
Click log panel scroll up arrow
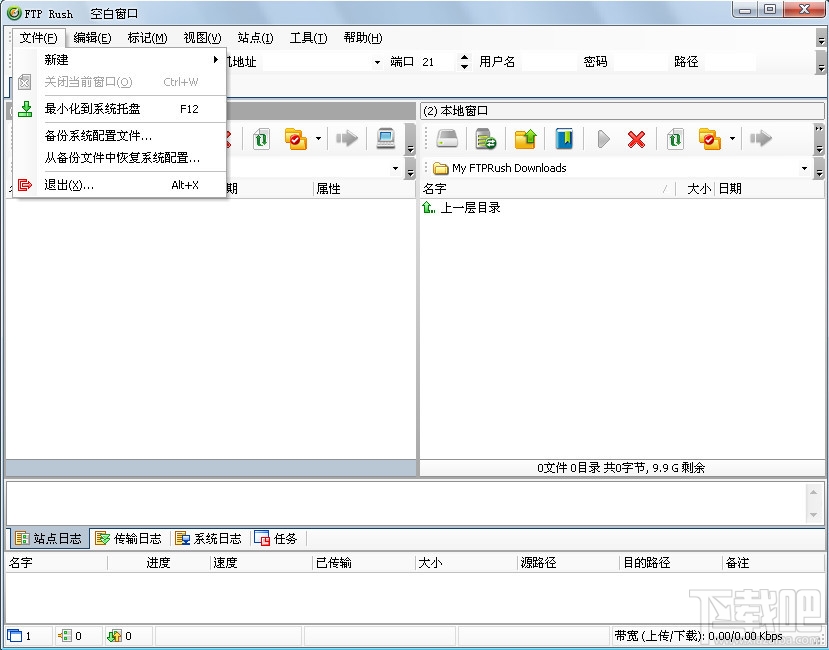click(x=813, y=492)
